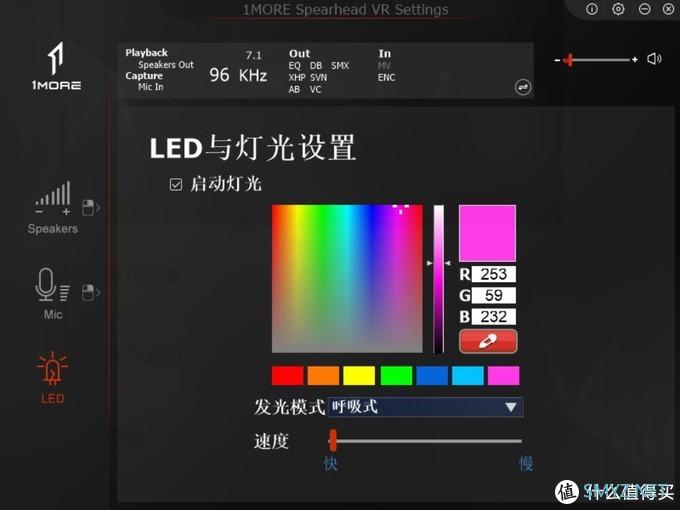Screen dimensions: 680x510
Task: Click the master volume slider track
Action: coord(595,60)
